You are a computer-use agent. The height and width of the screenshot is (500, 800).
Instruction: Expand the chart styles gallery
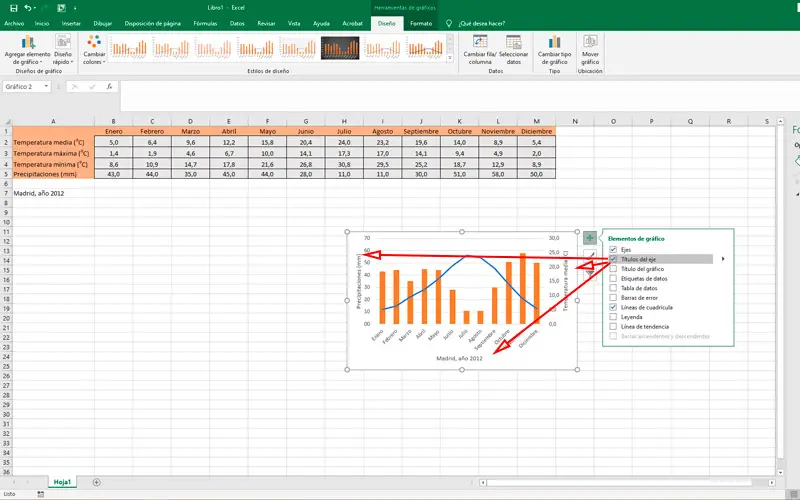tap(450, 58)
